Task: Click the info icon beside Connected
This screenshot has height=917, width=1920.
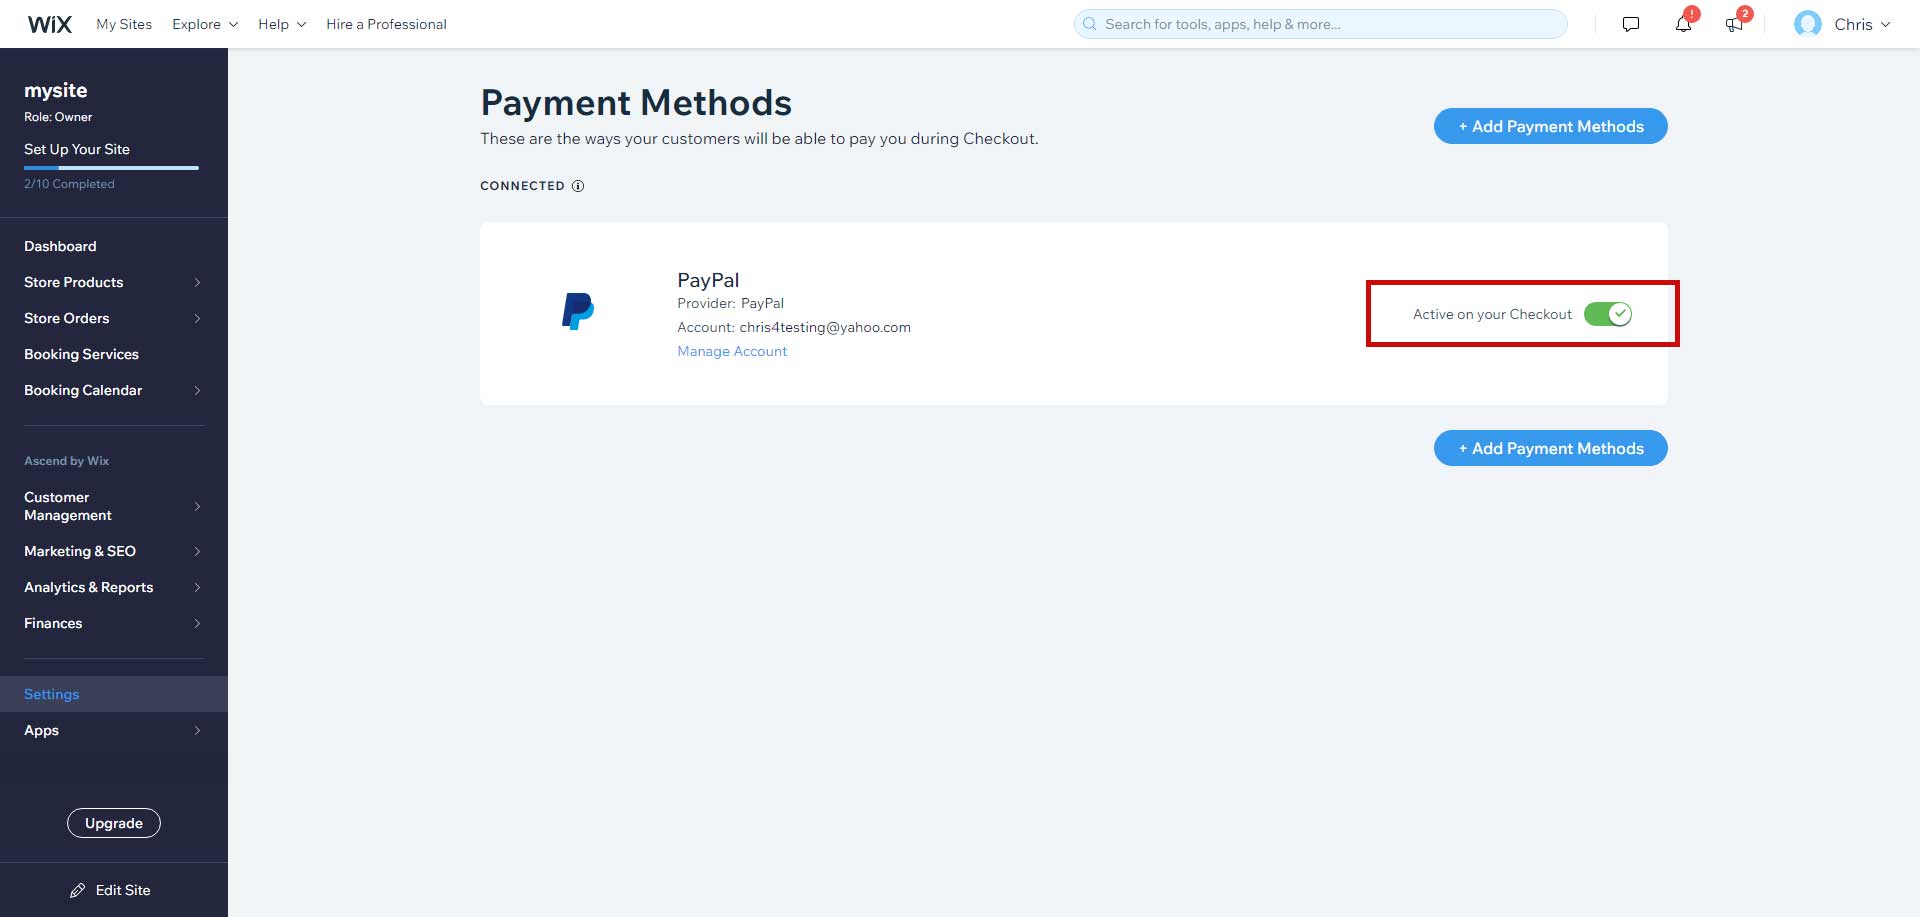Action: tap(578, 186)
